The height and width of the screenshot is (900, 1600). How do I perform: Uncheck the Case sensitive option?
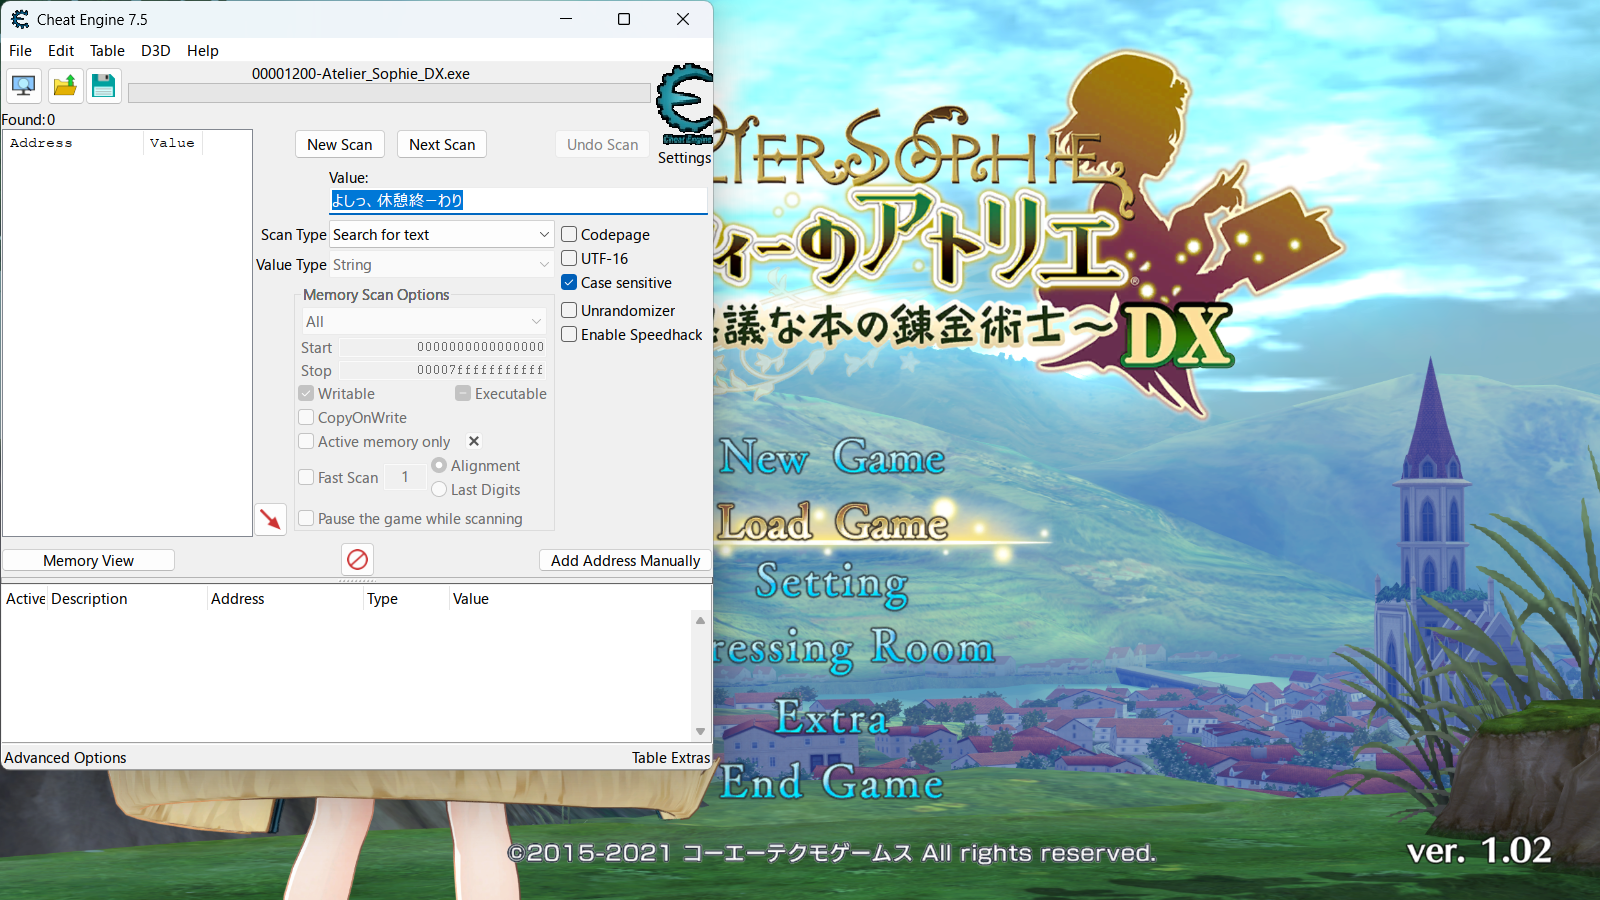point(569,282)
